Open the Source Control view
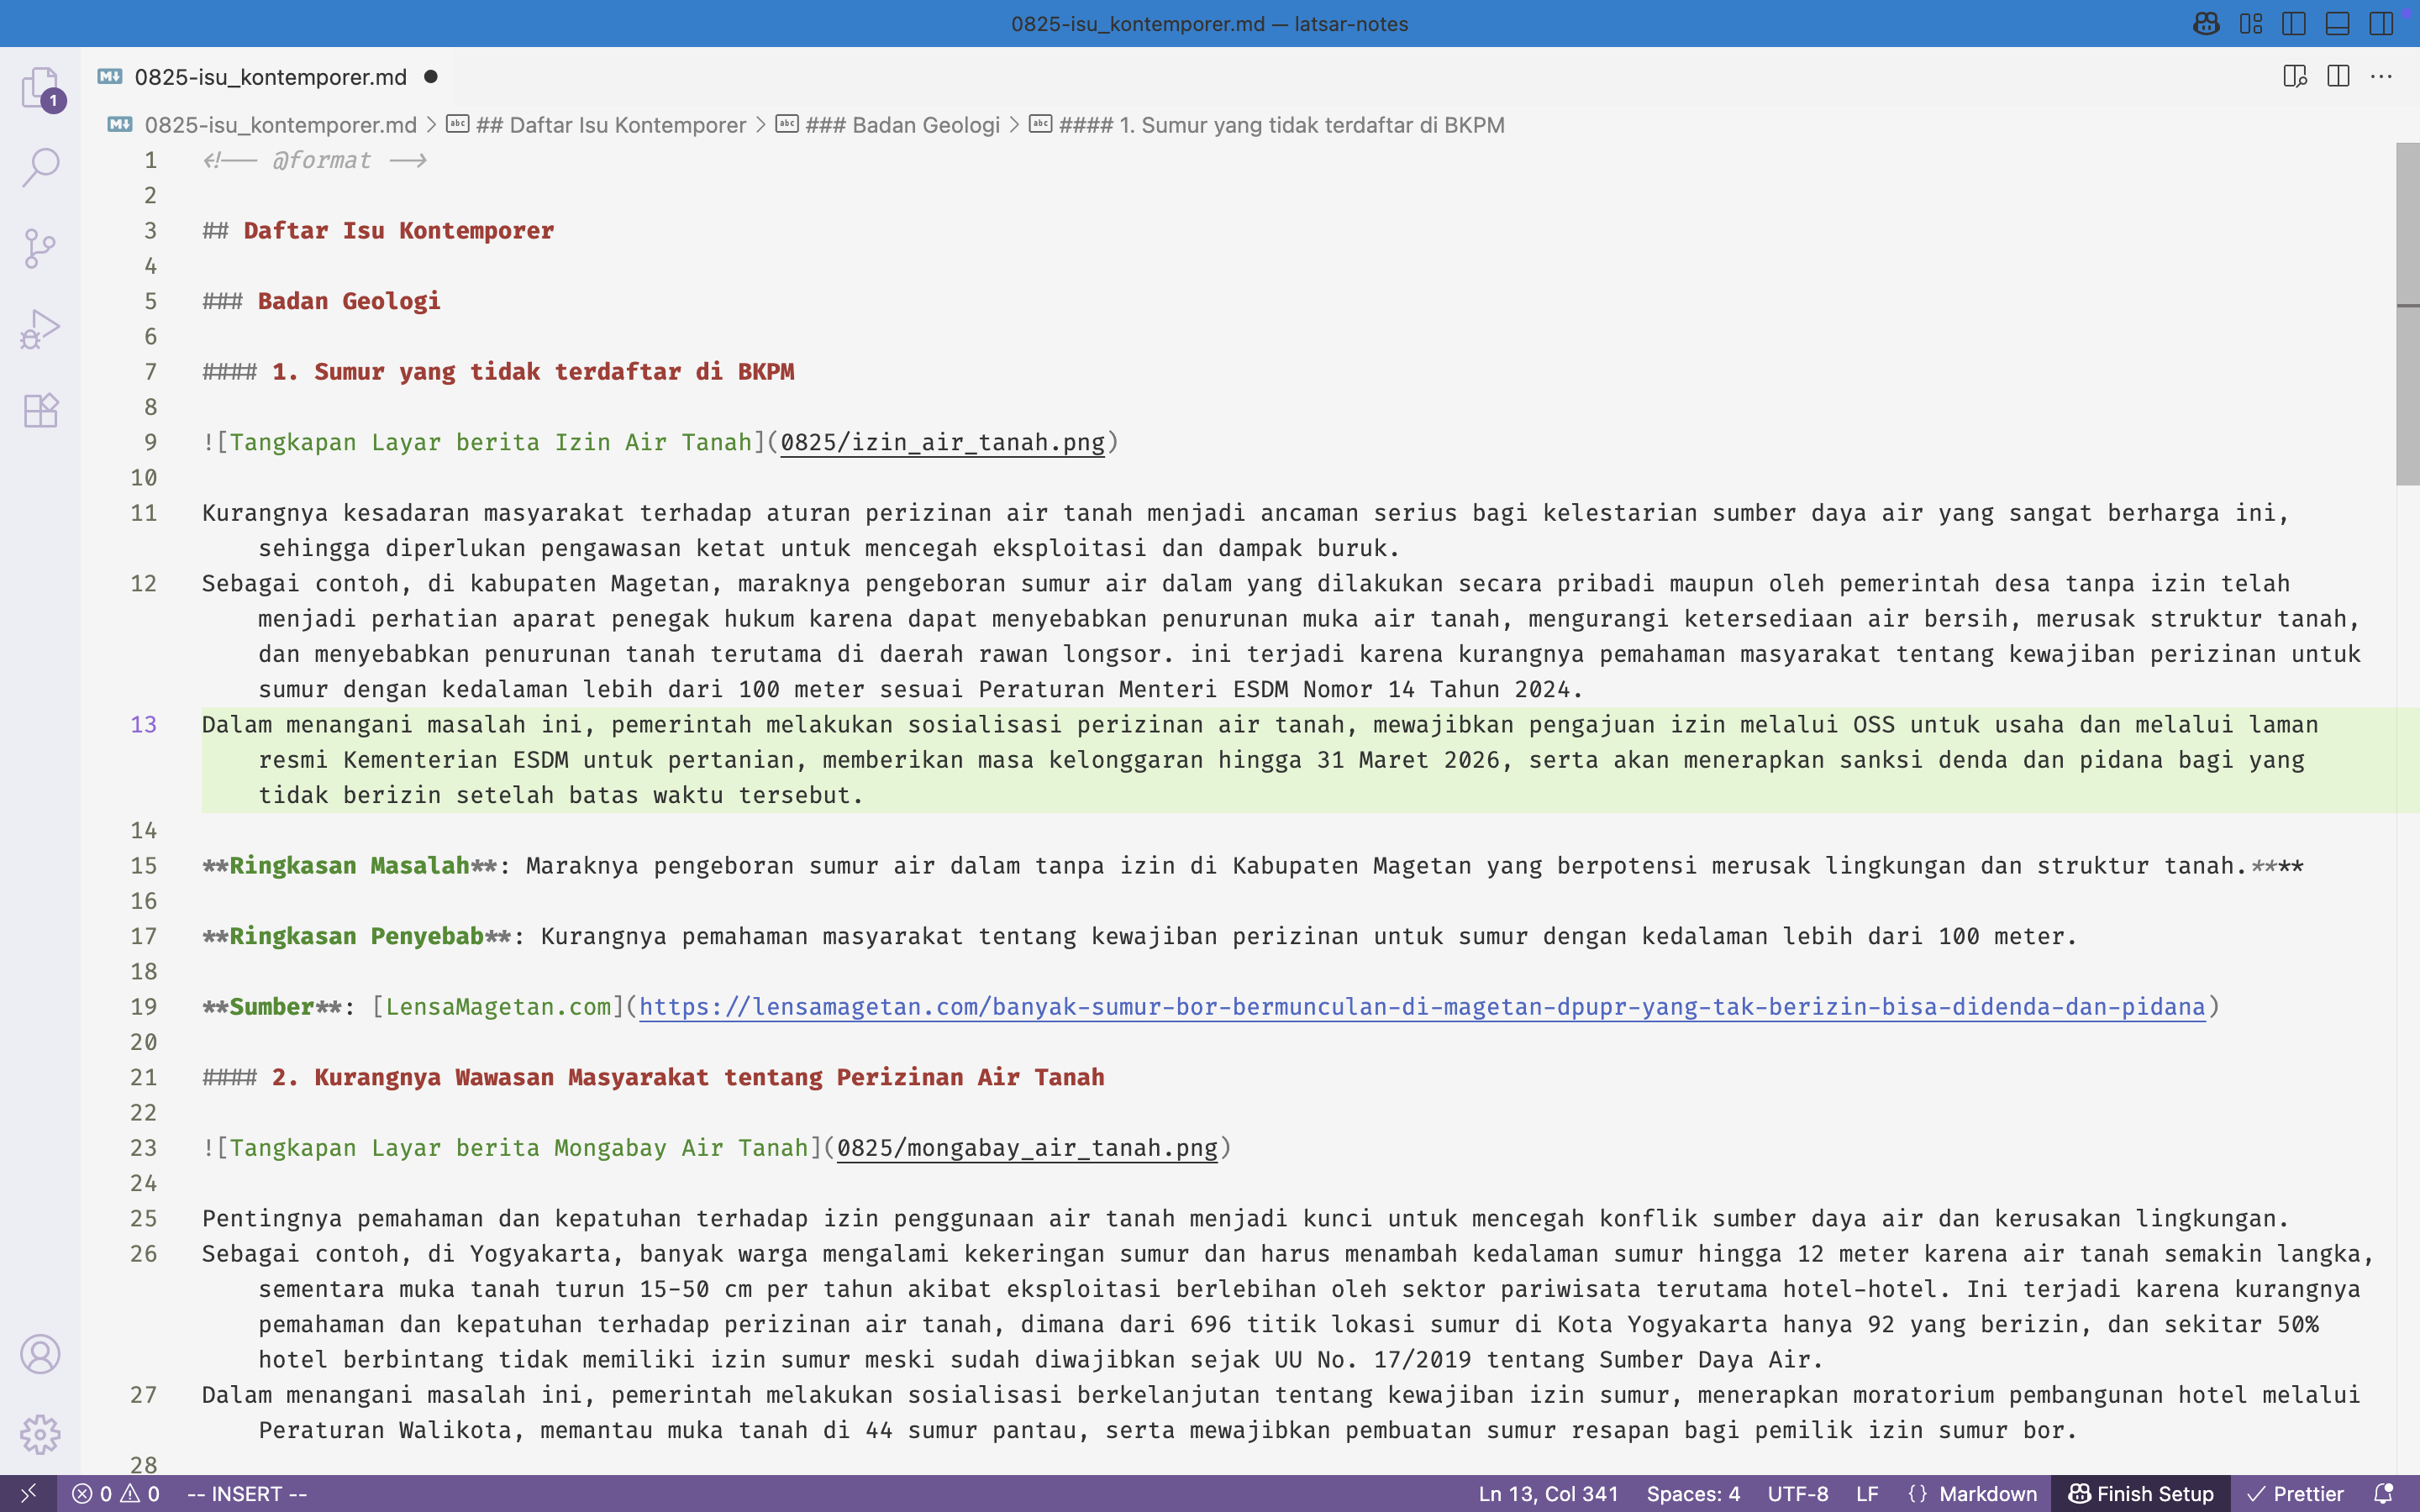This screenshot has width=2420, height=1512. click(40, 248)
